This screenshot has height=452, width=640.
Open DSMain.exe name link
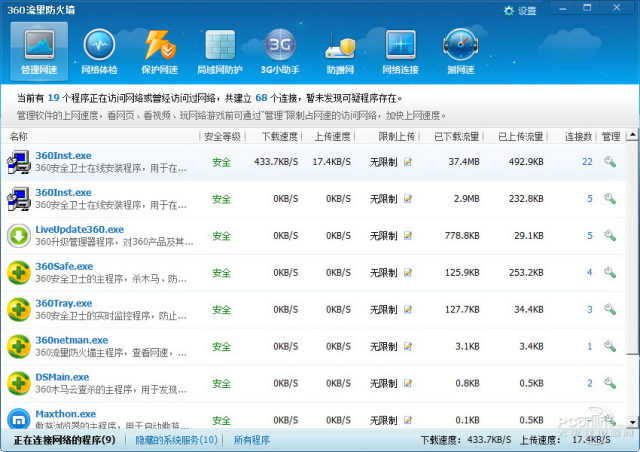click(62, 377)
